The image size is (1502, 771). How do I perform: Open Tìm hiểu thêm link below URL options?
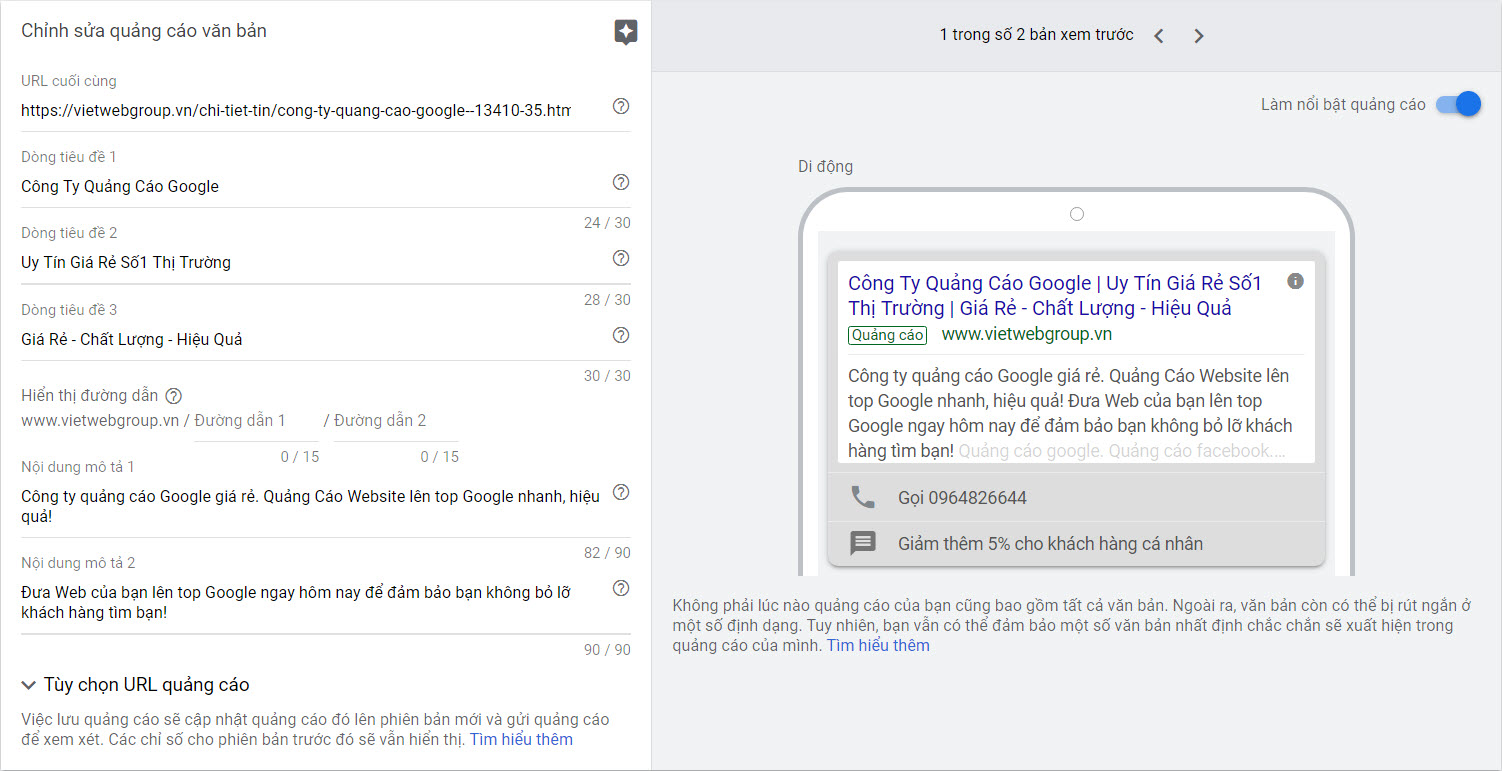pyautogui.click(x=521, y=740)
